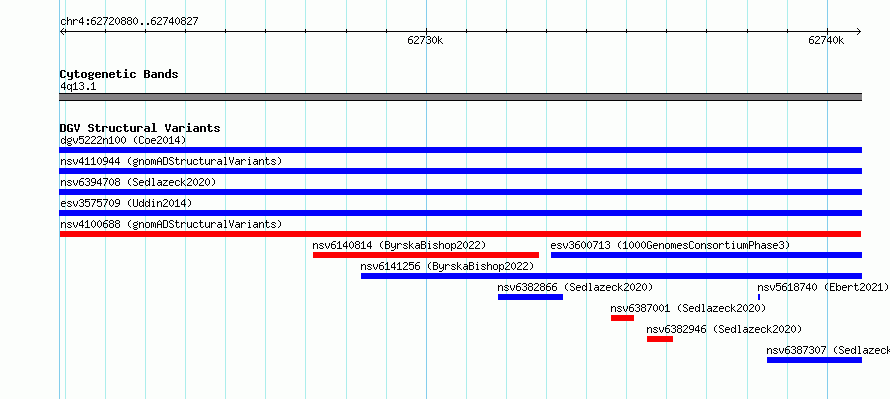Viewport: 890px width, 399px height.
Task: Click the 62740k ruler mark
Action: [826, 40]
